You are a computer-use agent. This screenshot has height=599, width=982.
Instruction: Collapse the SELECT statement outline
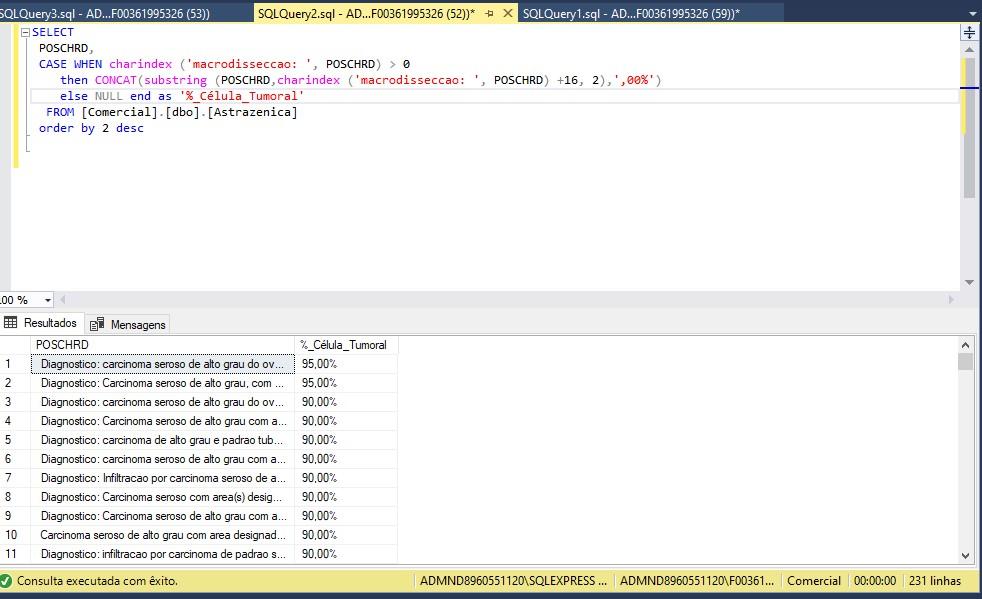(x=25, y=33)
